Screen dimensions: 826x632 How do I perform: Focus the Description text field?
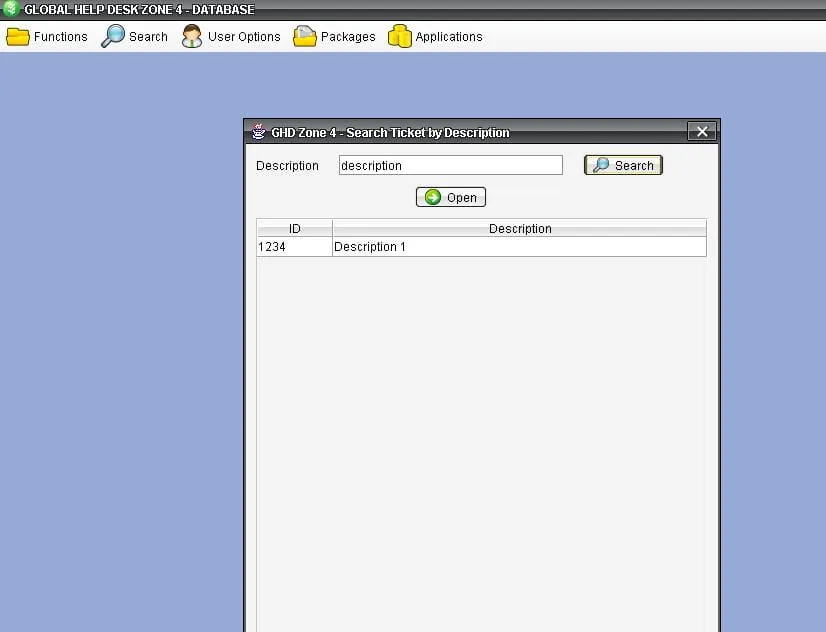(450, 165)
